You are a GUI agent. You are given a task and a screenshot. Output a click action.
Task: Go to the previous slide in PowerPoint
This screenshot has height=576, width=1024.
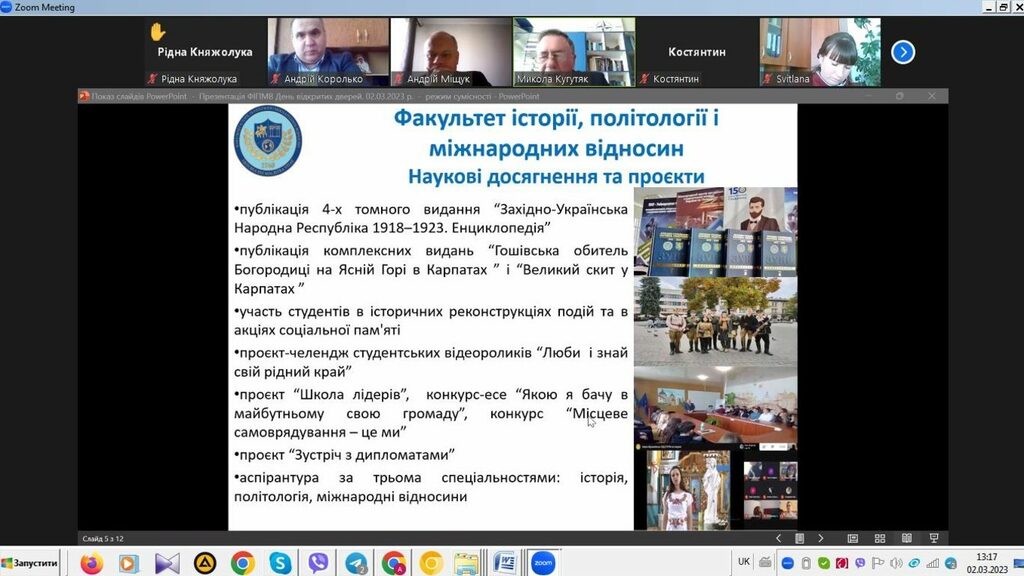(779, 538)
